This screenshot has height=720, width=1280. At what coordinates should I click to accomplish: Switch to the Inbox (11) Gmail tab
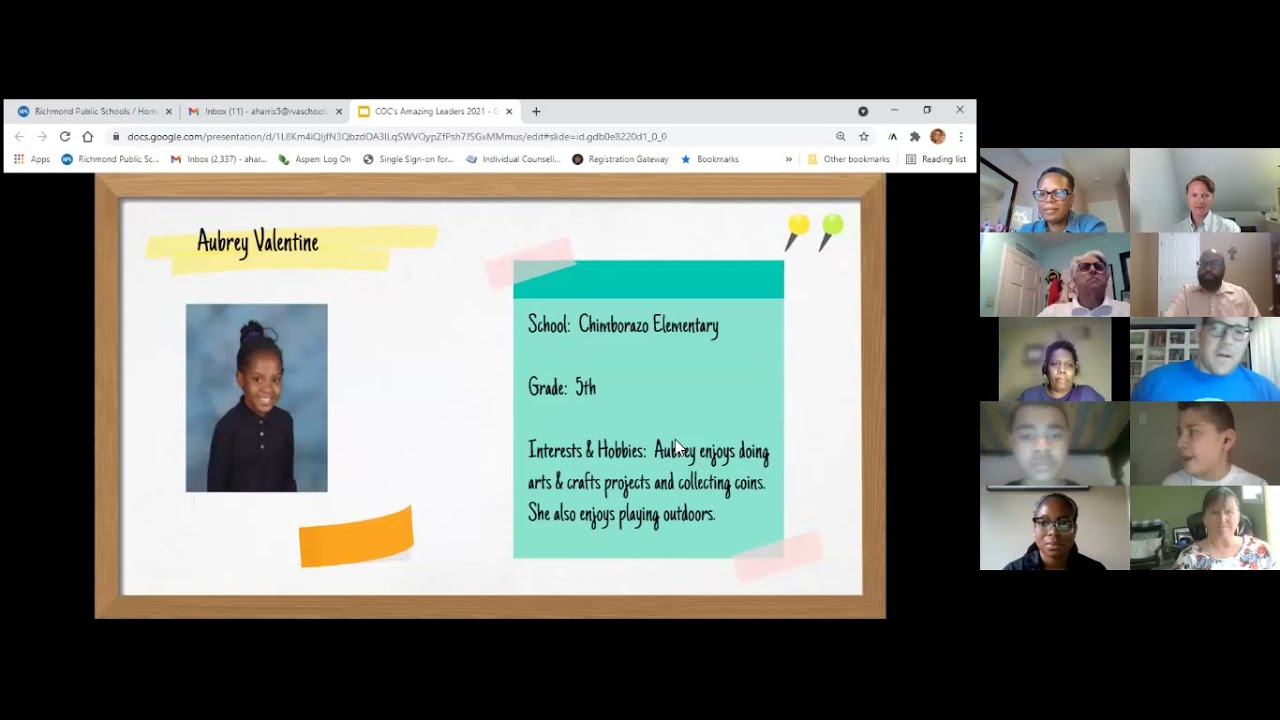click(265, 111)
